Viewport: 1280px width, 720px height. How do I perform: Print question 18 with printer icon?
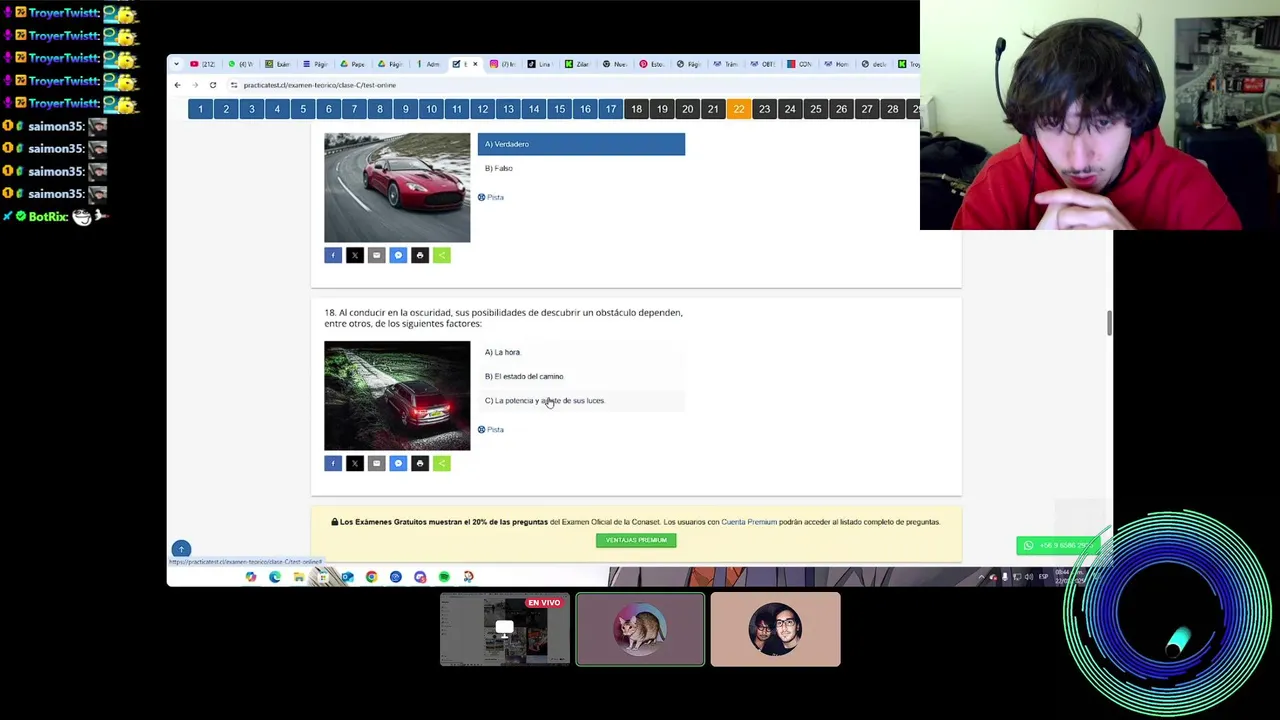(420, 463)
